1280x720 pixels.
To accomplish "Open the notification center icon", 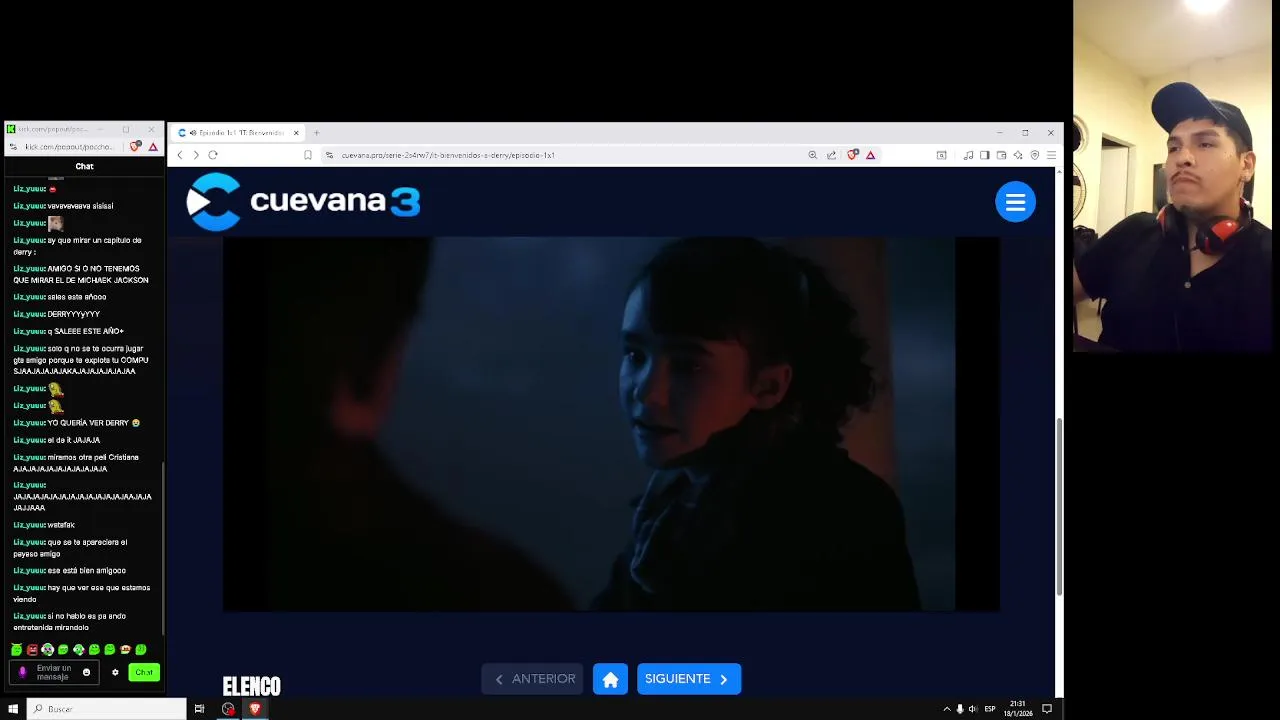I will click(x=1047, y=709).
